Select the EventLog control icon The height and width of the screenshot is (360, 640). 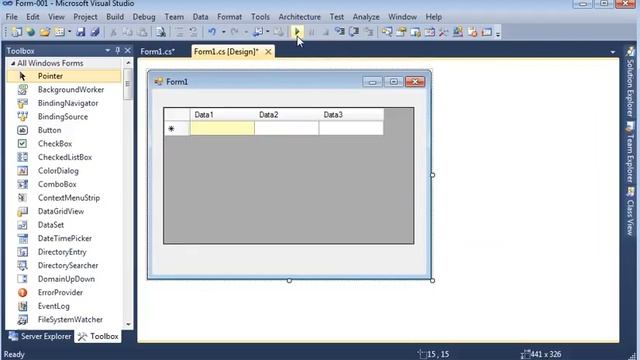point(22,306)
